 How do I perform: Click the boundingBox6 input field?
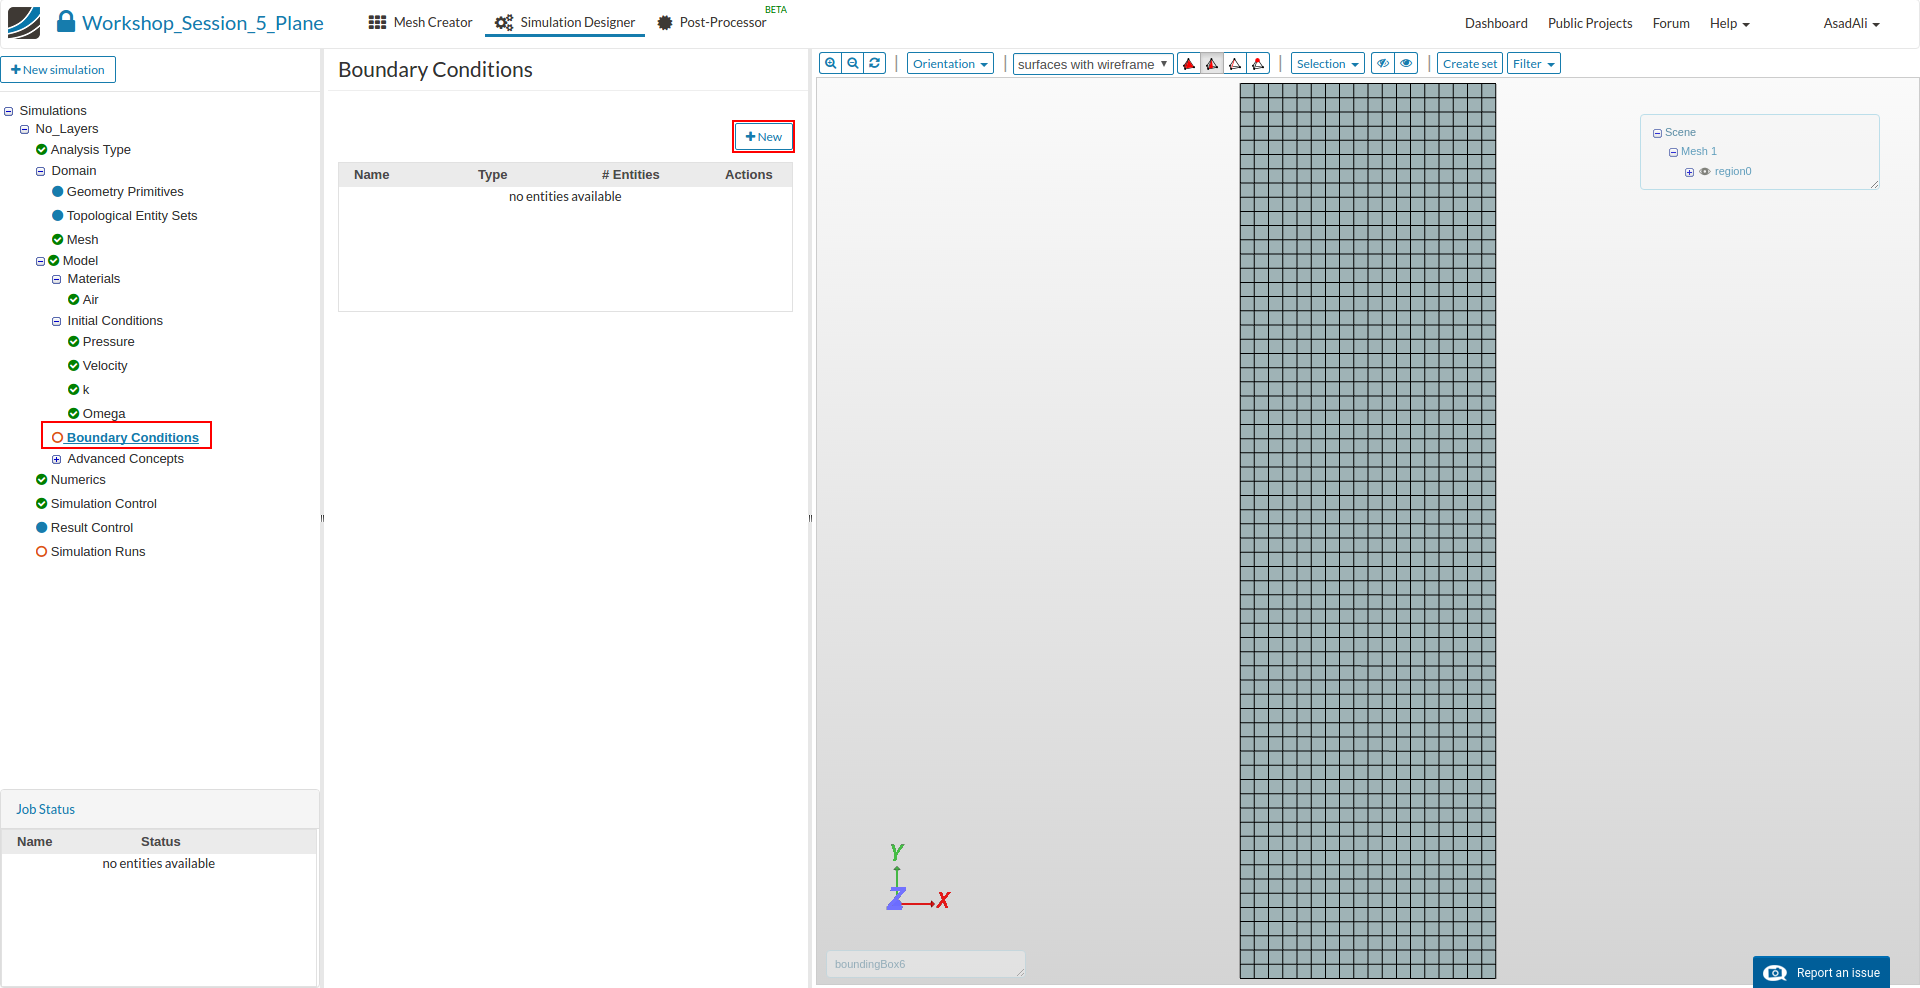coord(925,964)
